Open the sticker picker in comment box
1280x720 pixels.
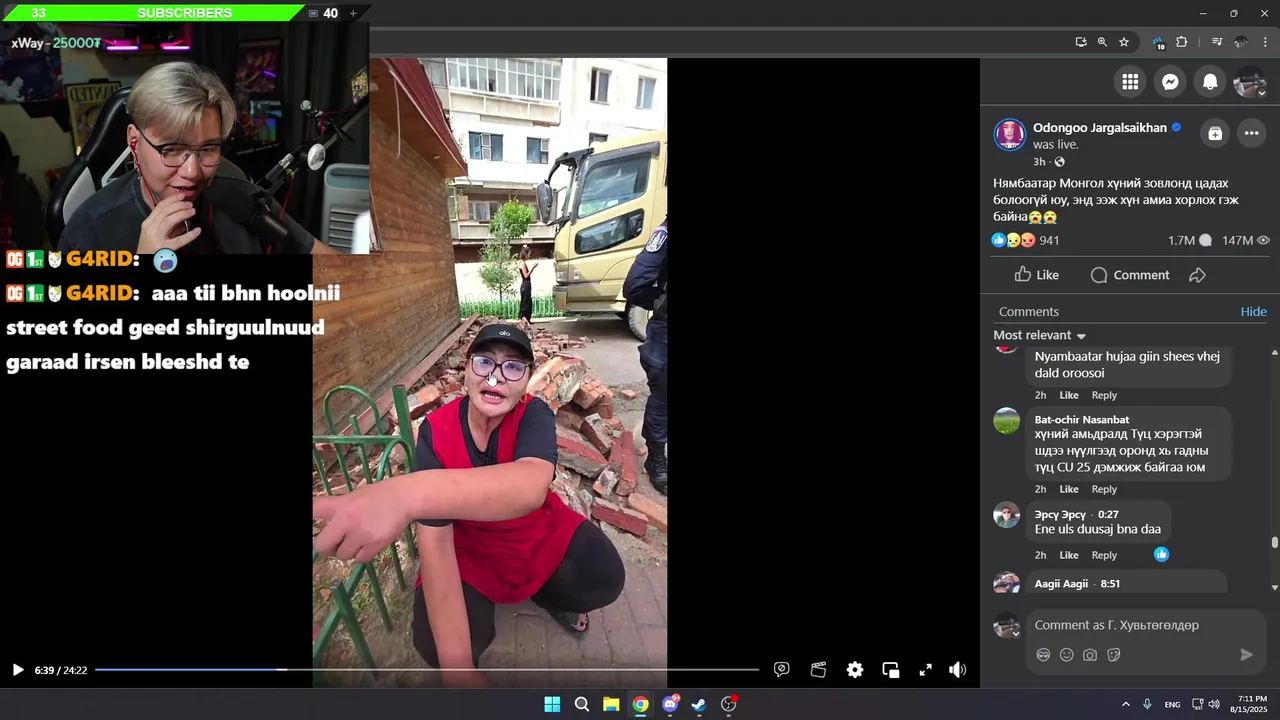tap(1114, 655)
